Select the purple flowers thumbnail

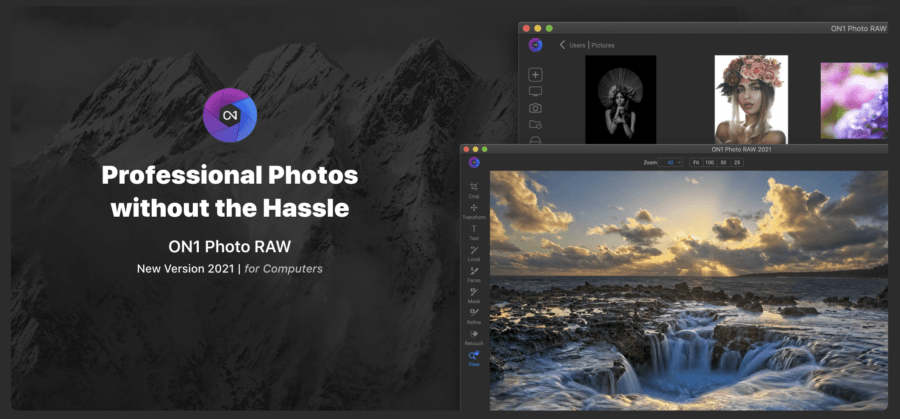(854, 100)
